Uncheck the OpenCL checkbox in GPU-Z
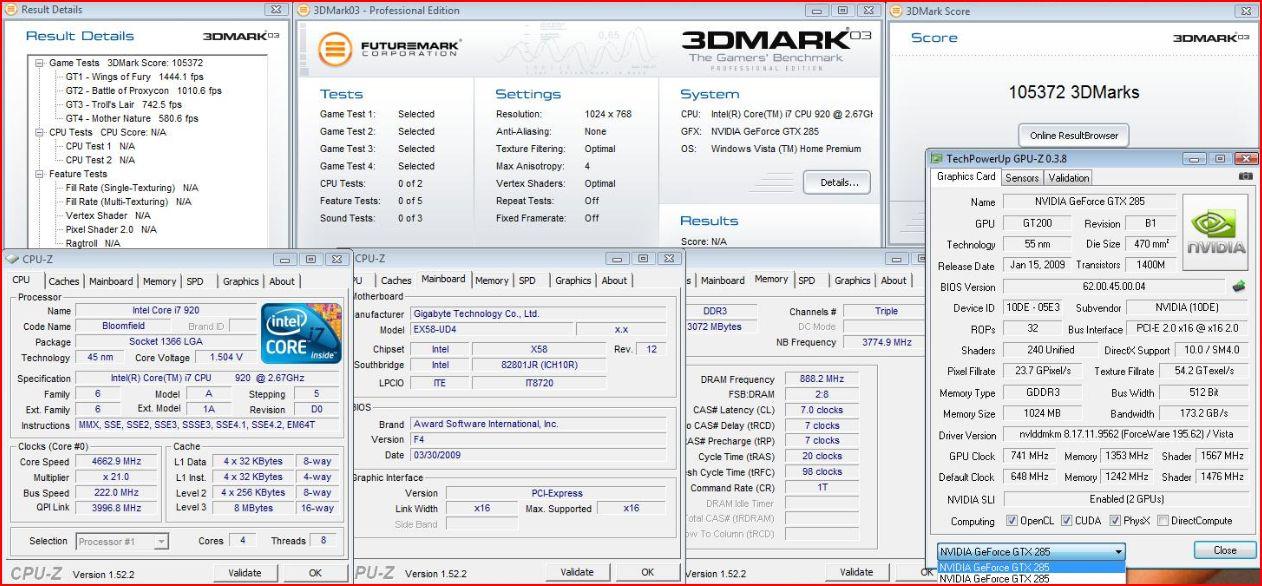Image resolution: width=1262 pixels, height=586 pixels. coord(1011,520)
